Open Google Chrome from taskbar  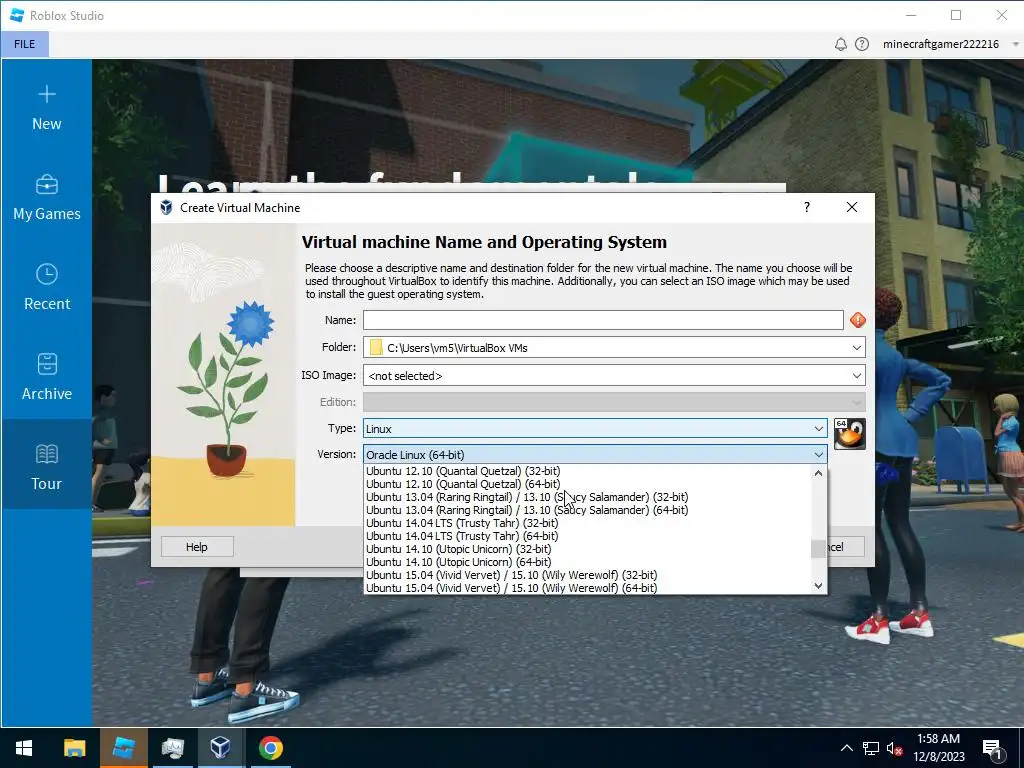click(270, 748)
